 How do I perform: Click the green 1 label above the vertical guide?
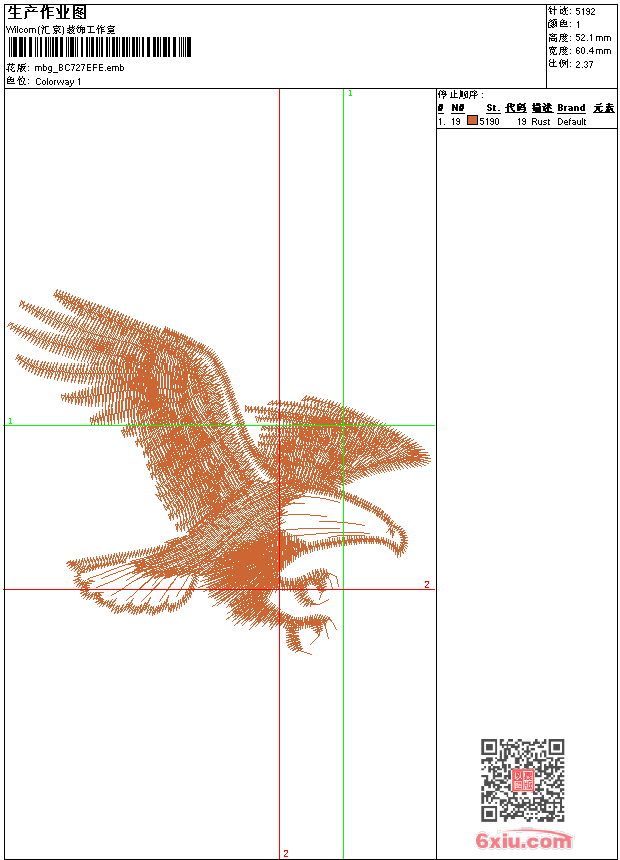350,93
